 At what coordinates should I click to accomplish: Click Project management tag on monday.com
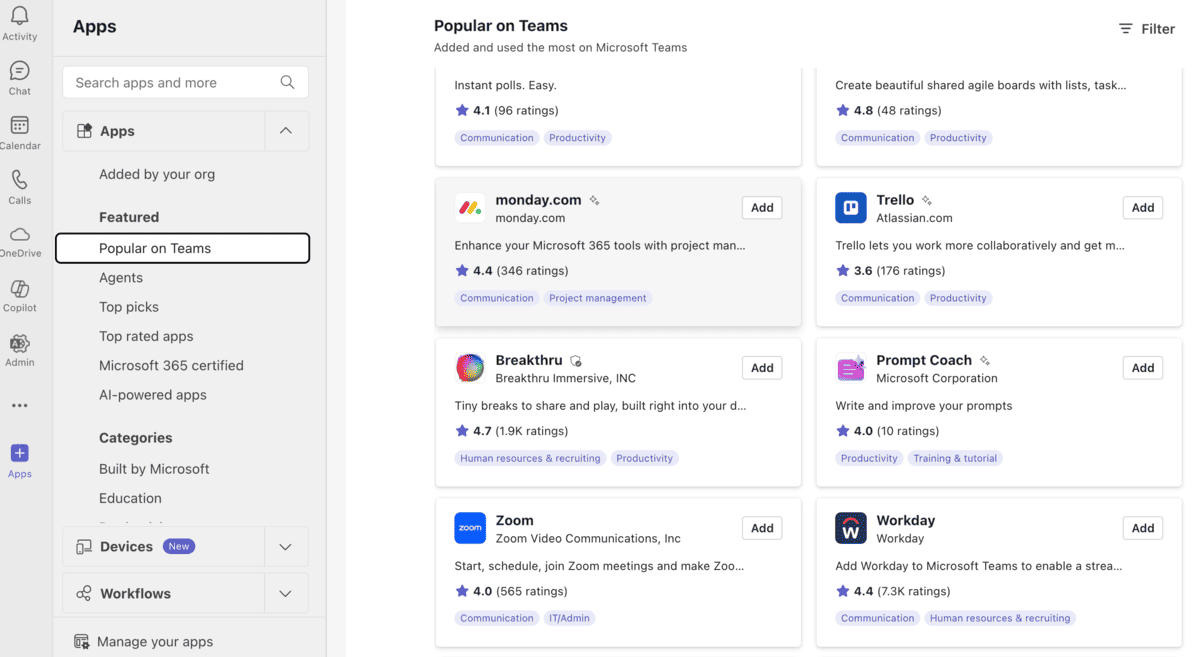[598, 298]
